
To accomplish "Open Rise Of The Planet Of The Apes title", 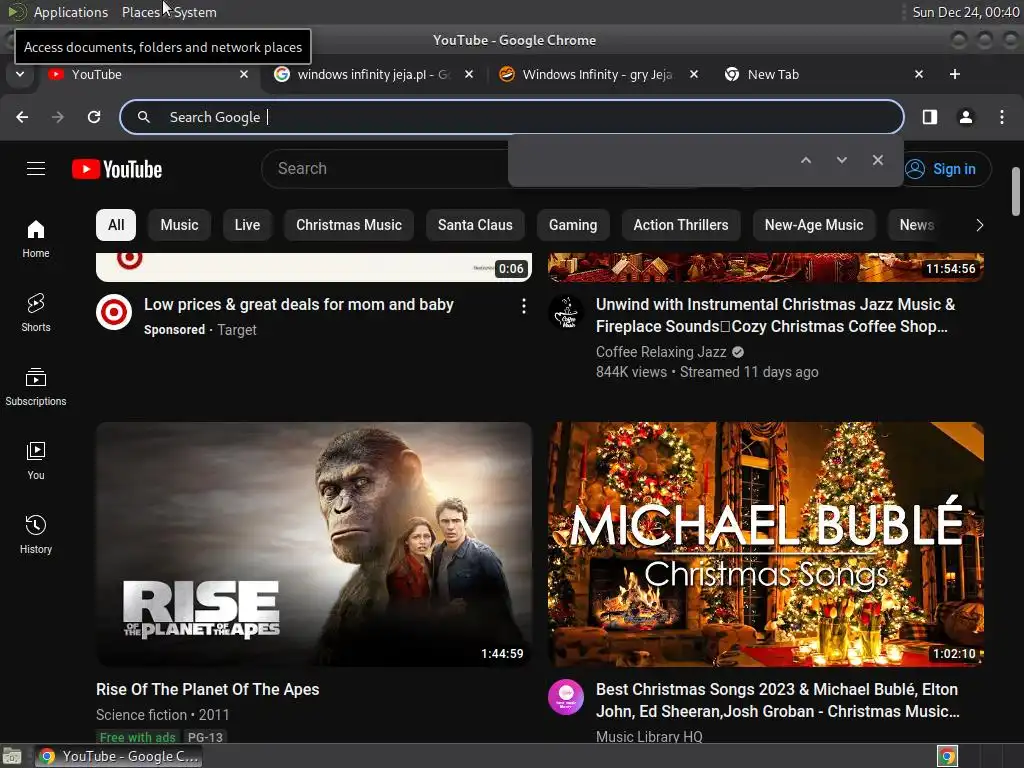I will 208,690.
